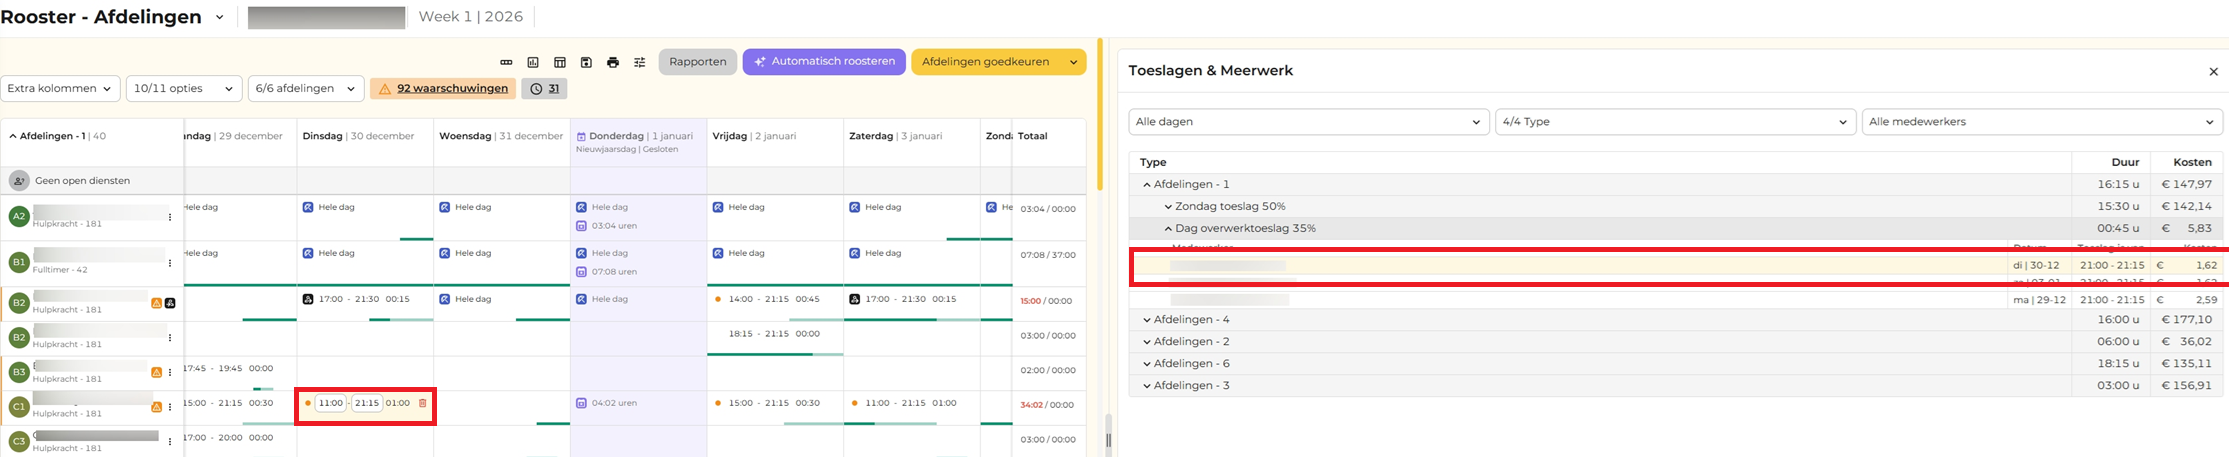Click the Duur column header

[x=2125, y=162]
